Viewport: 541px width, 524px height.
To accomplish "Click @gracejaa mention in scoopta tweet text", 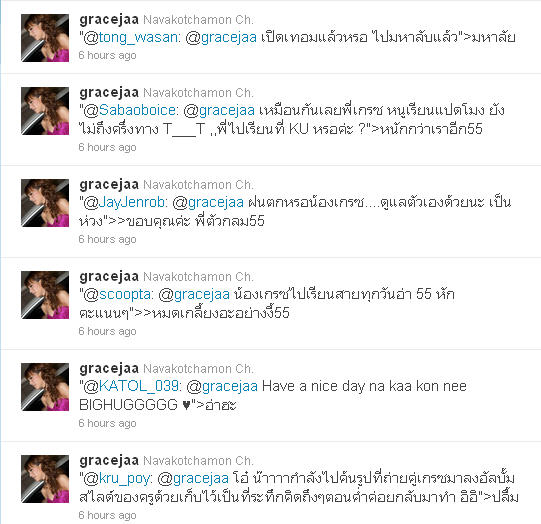I will [194, 295].
